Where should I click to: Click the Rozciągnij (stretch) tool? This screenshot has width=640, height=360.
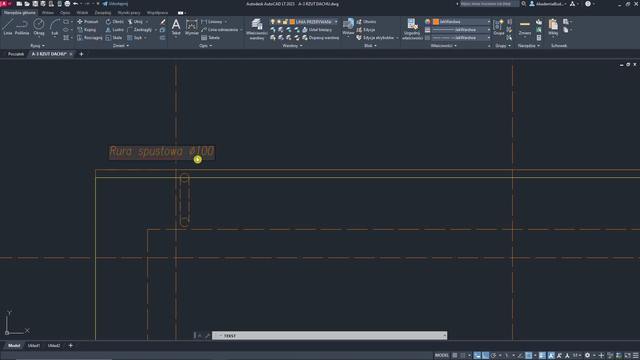click(89, 38)
